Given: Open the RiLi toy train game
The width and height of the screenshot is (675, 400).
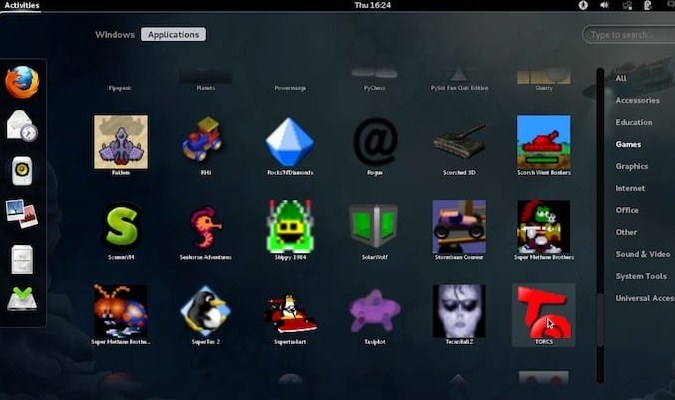Looking at the screenshot, I should click(205, 142).
